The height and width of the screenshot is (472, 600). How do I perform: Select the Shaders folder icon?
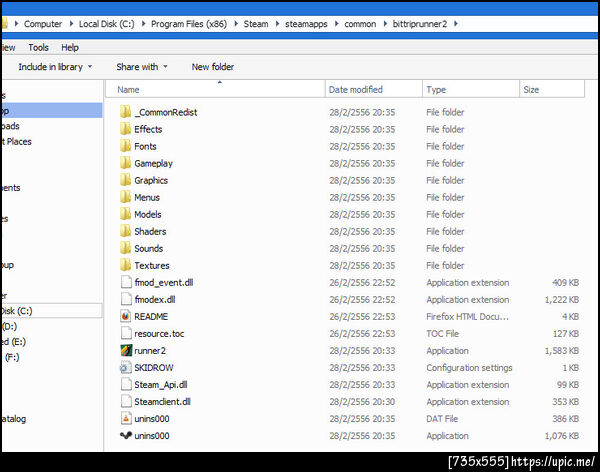click(x=125, y=231)
